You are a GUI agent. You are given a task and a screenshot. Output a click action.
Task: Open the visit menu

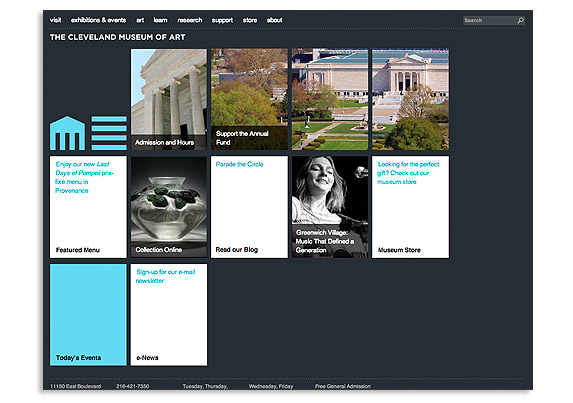click(x=56, y=20)
